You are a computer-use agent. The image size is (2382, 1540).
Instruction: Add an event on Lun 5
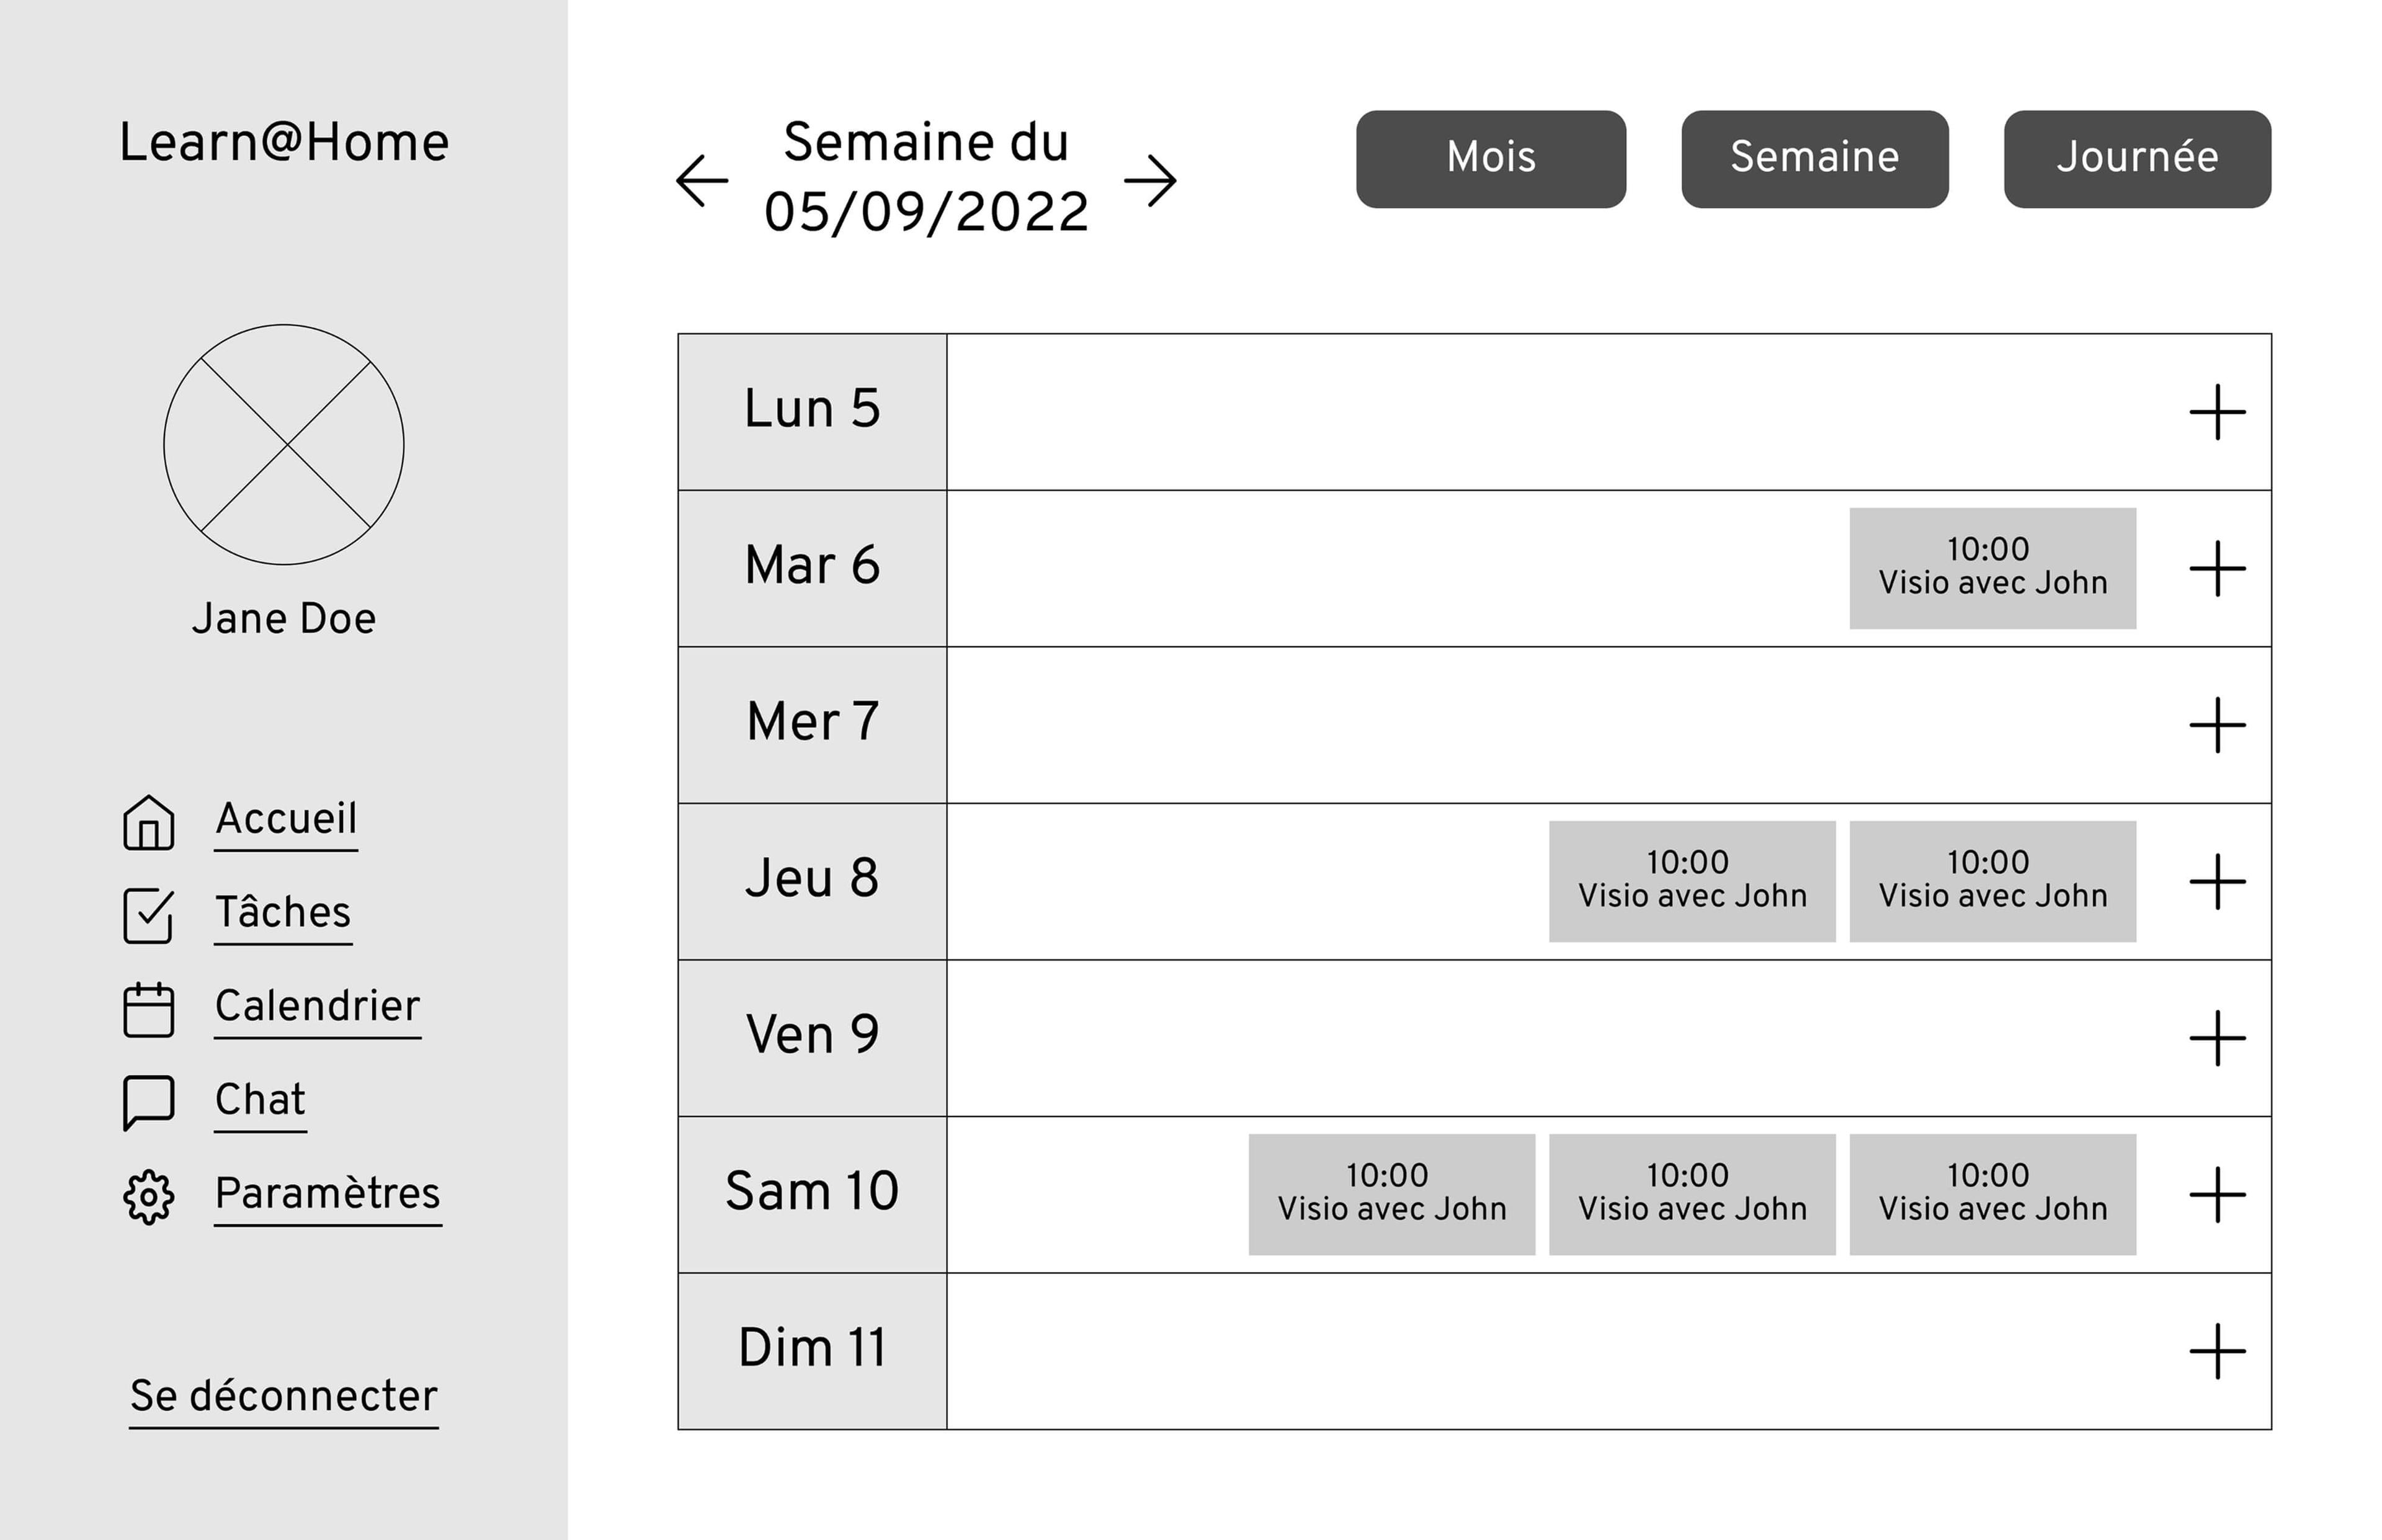(x=2217, y=412)
